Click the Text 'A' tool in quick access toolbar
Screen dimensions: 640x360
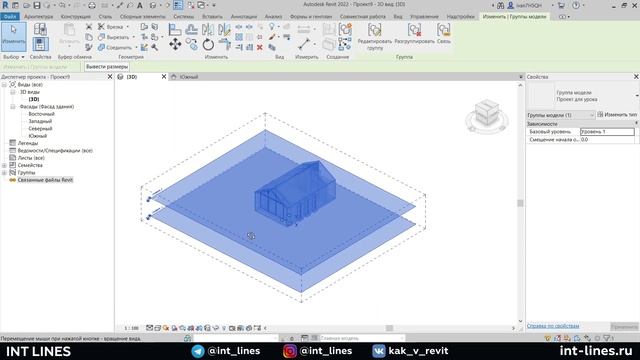(140, 5)
